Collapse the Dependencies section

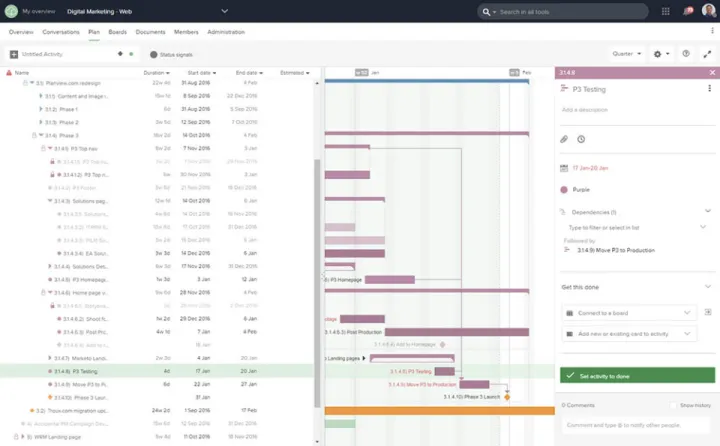[x=709, y=211]
